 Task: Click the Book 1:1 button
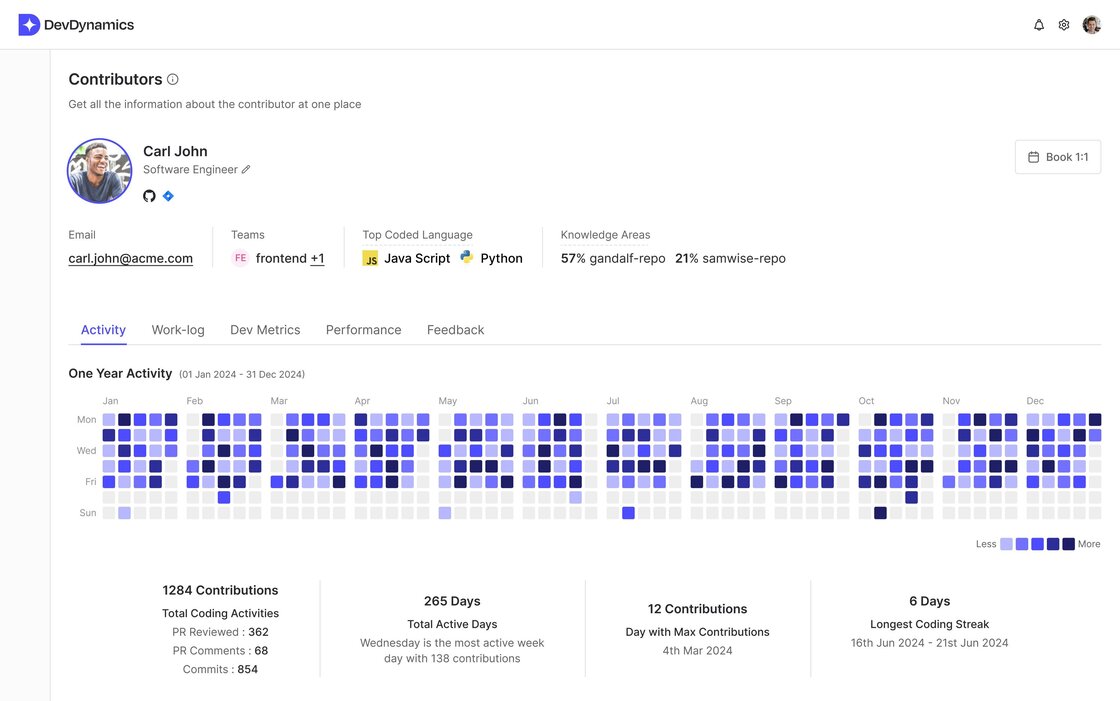pyautogui.click(x=1058, y=157)
